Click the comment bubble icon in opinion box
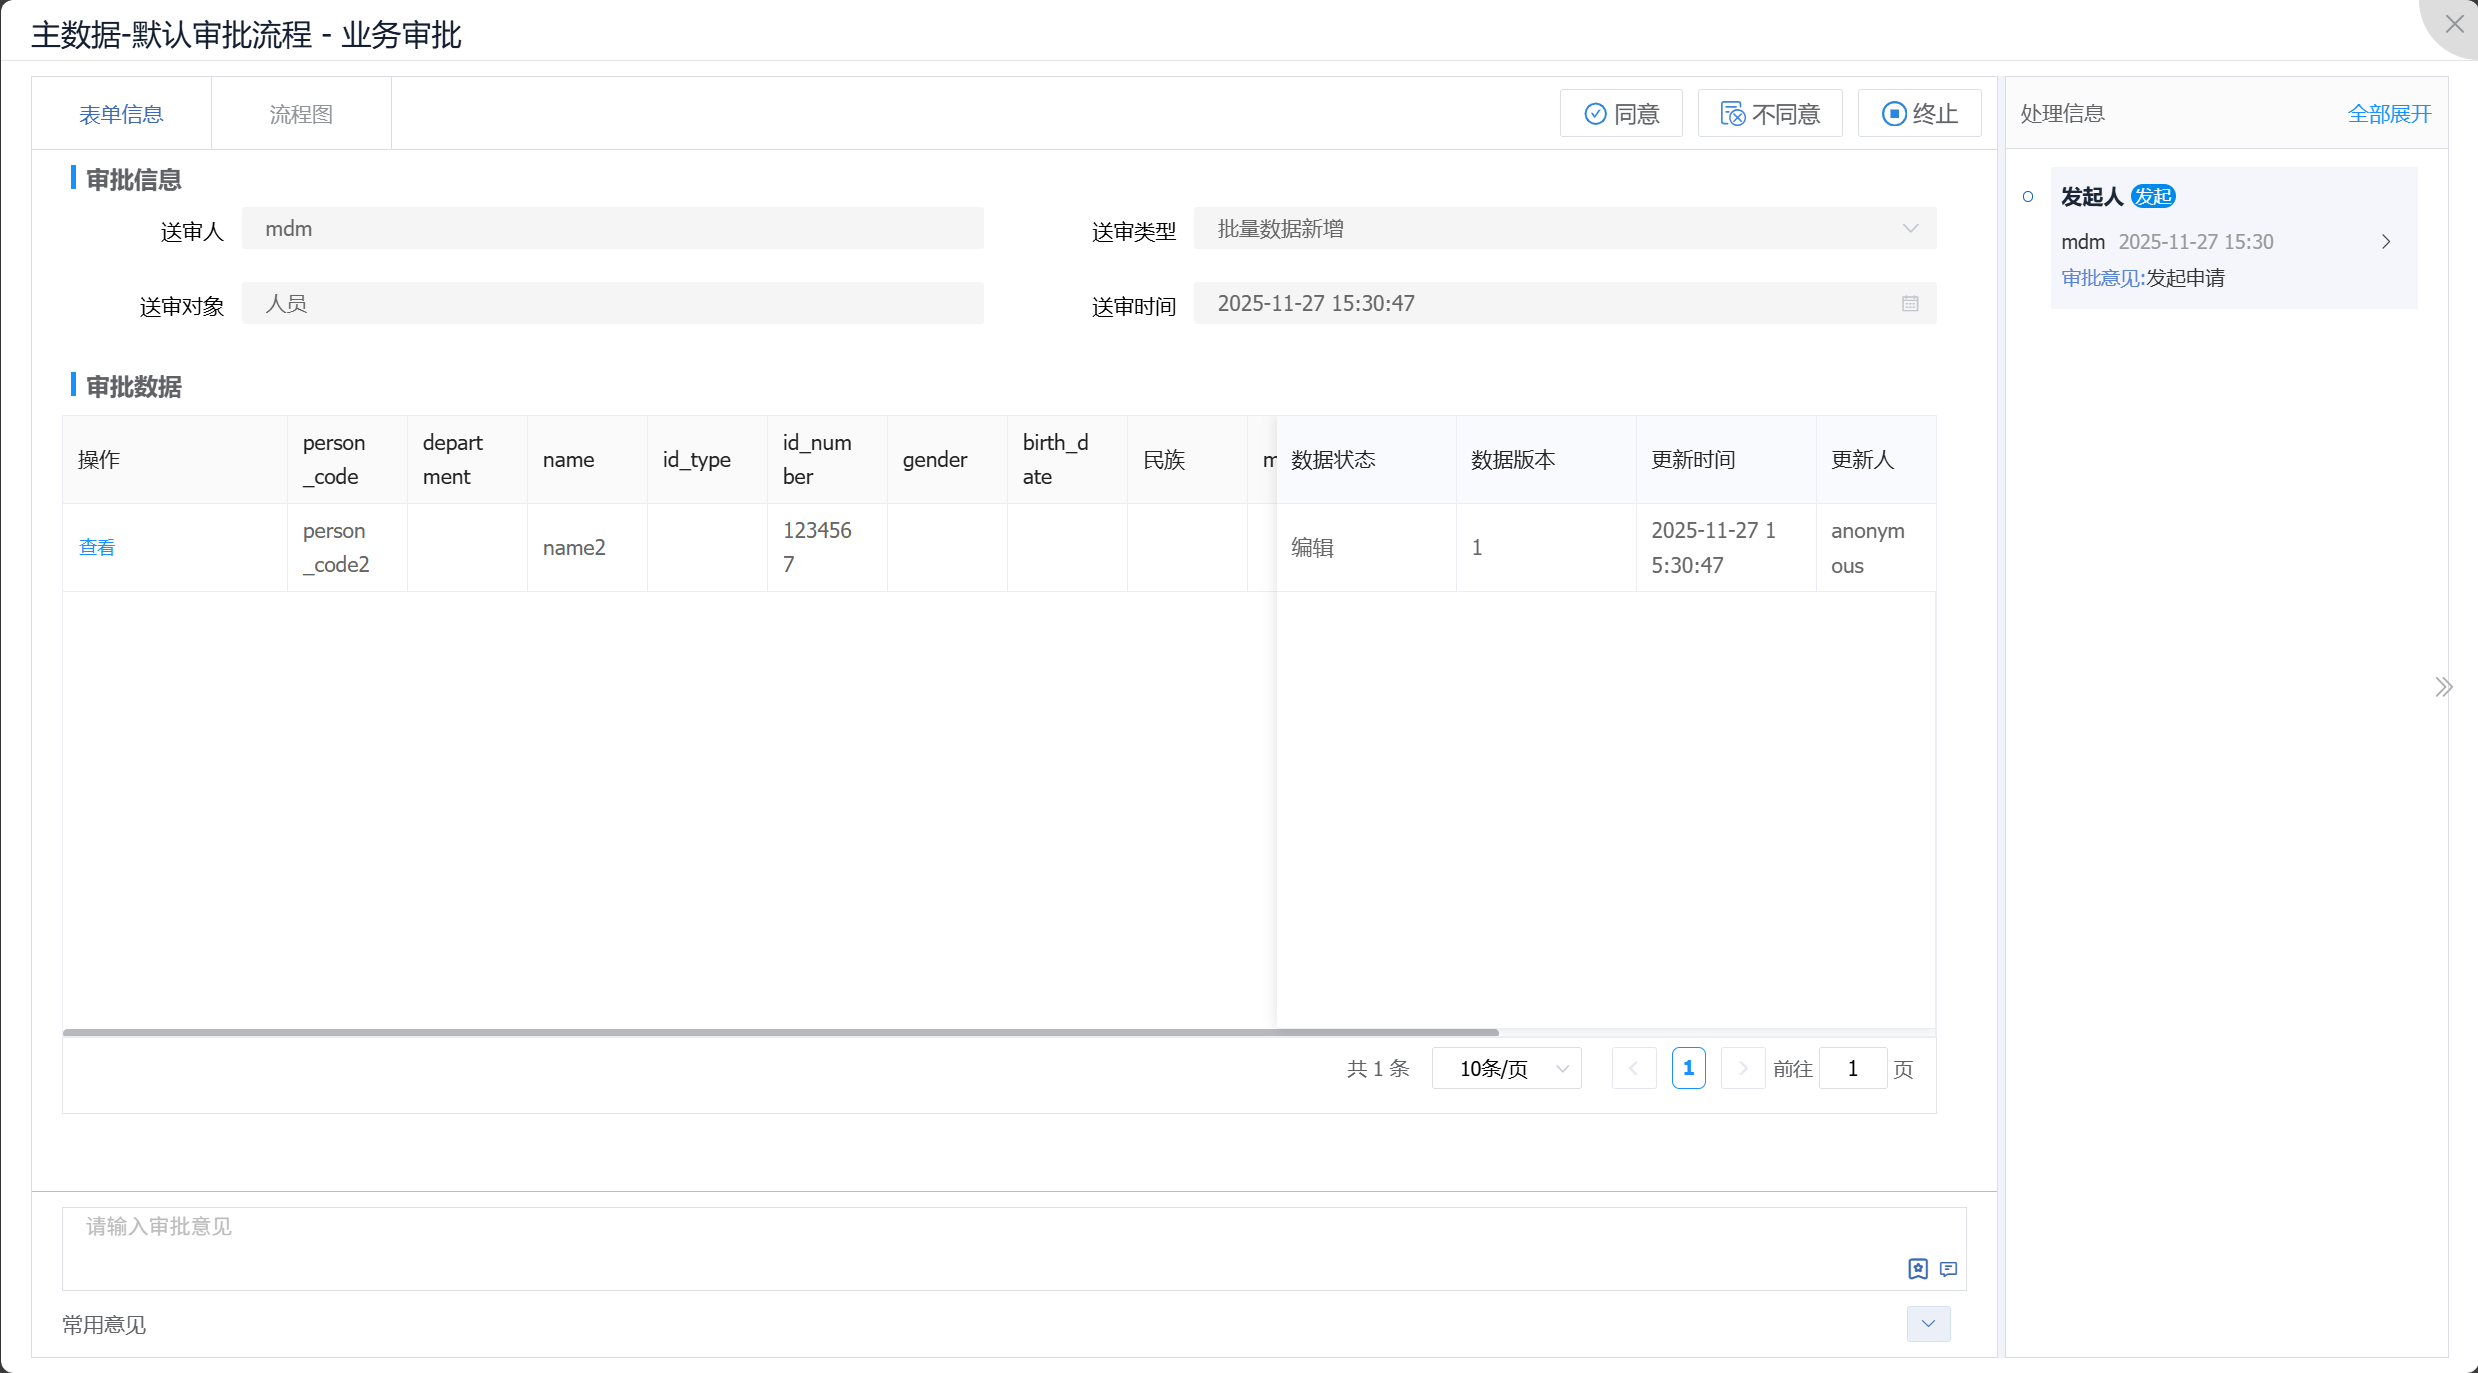Screen dimensions: 2478x1373 point(1948,1269)
